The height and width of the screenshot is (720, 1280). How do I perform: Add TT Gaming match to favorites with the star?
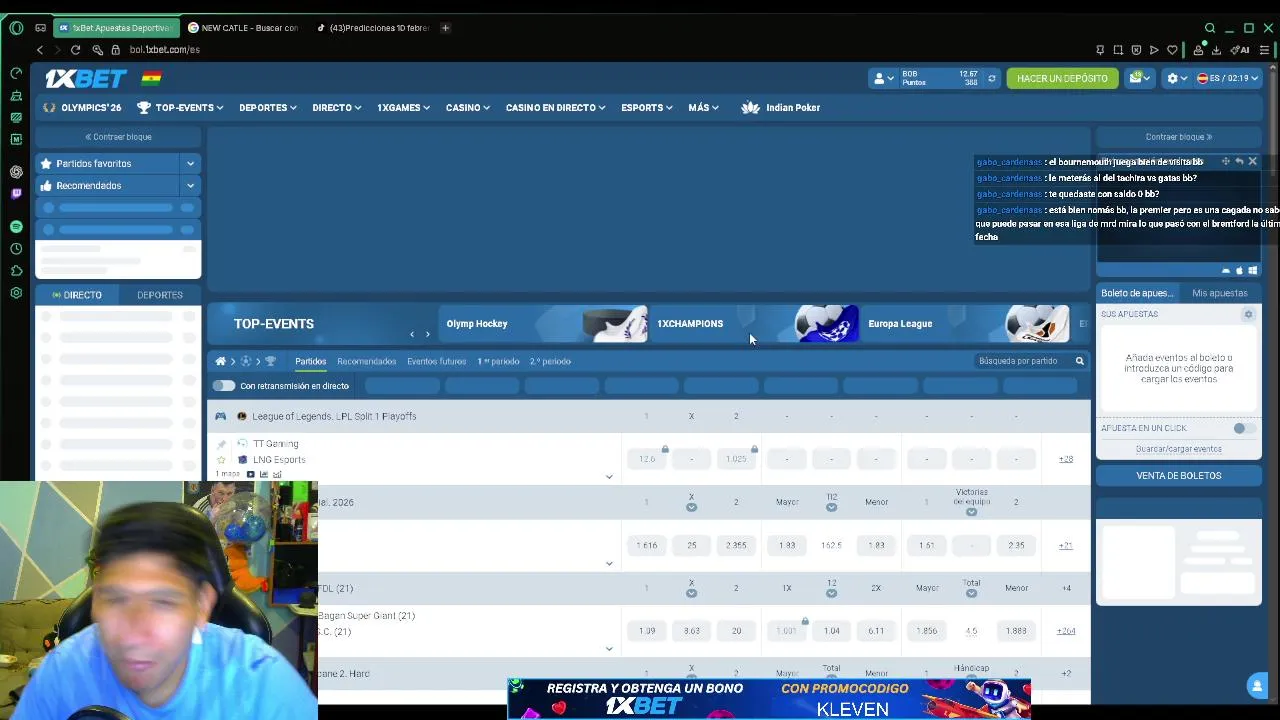(221, 460)
